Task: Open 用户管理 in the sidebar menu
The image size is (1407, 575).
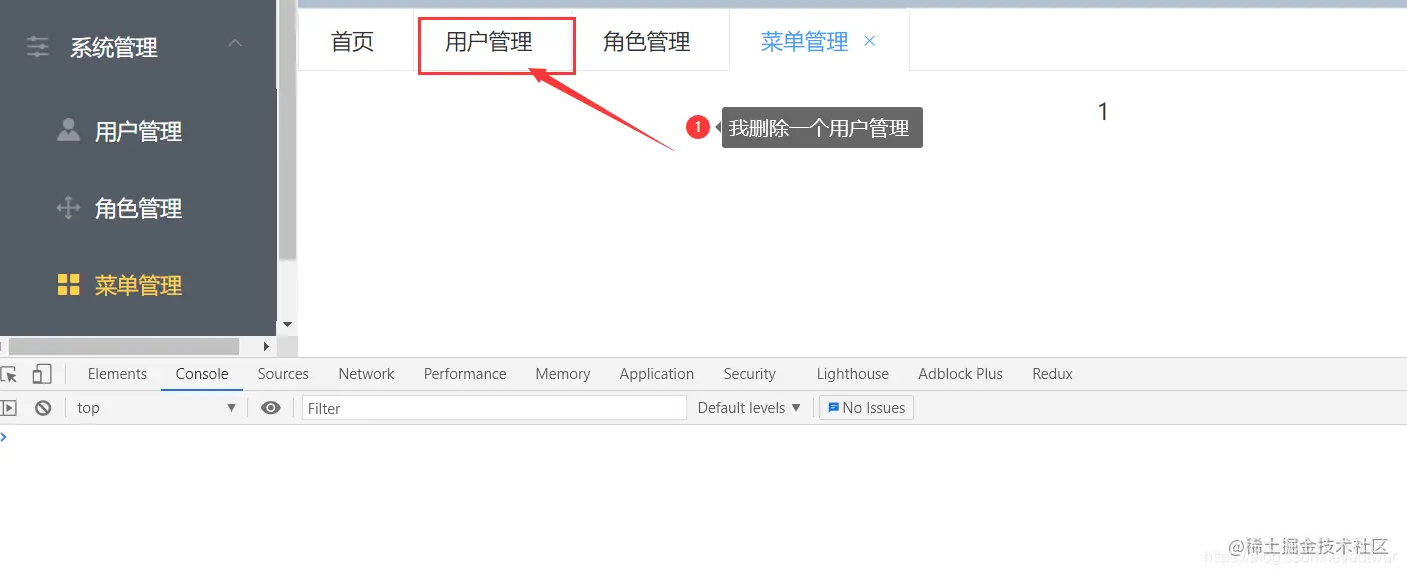Action: pyautogui.click(x=138, y=131)
